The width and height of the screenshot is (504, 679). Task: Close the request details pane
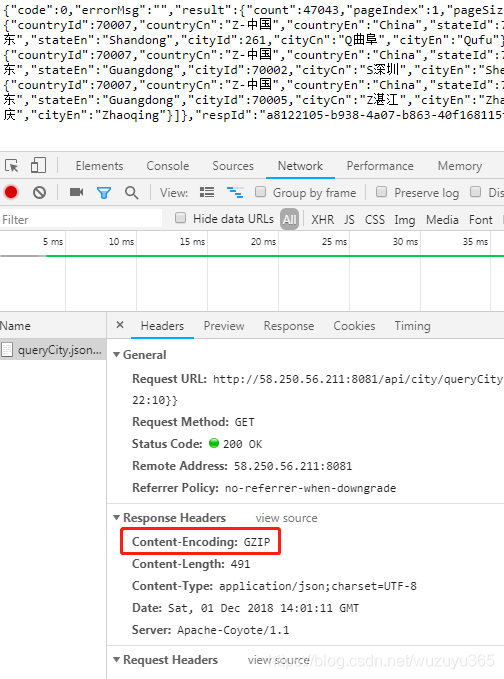pos(120,325)
